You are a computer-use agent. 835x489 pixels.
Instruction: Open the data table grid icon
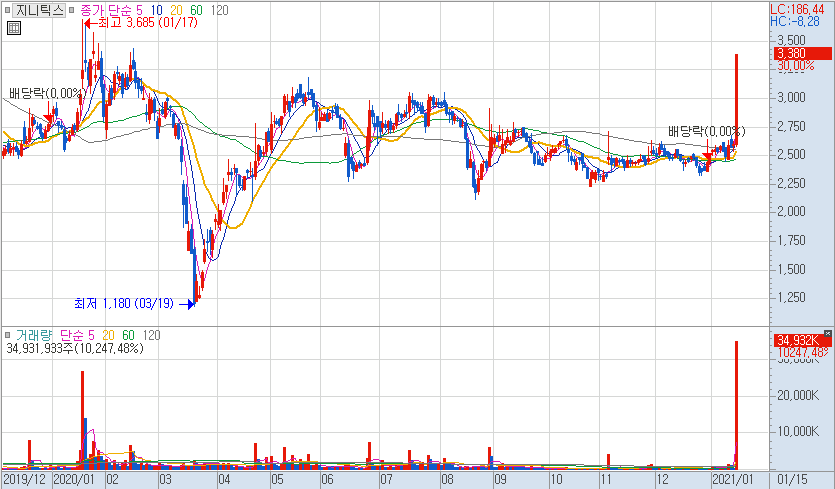(14, 28)
